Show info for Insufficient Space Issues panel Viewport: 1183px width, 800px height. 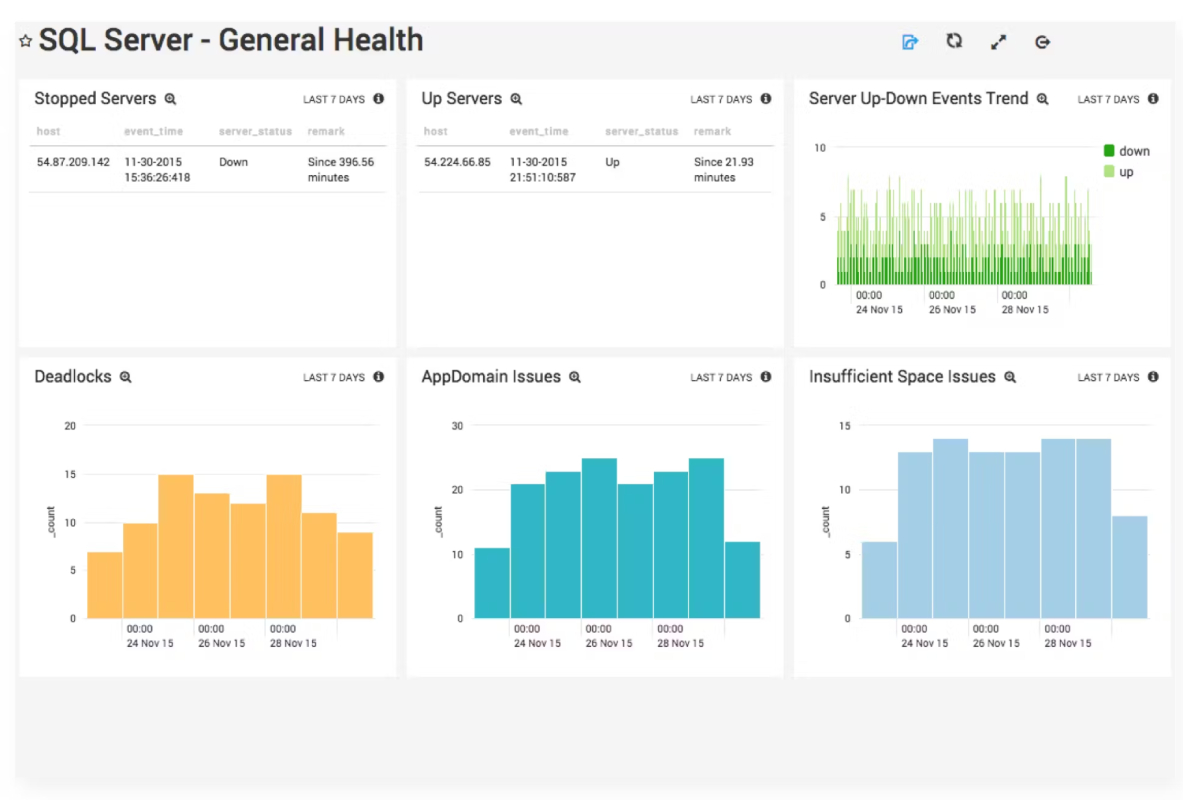[x=1153, y=377]
